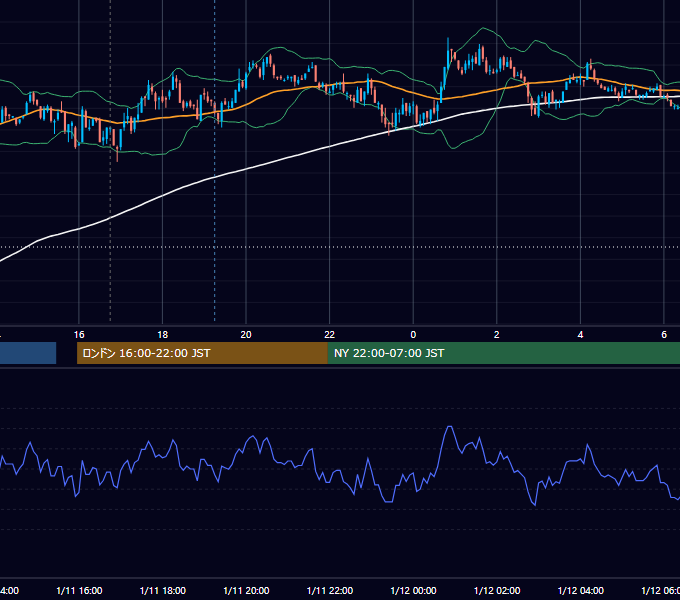The height and width of the screenshot is (600, 680).
Task: Click the 22 hour axis label
Action: (330, 335)
